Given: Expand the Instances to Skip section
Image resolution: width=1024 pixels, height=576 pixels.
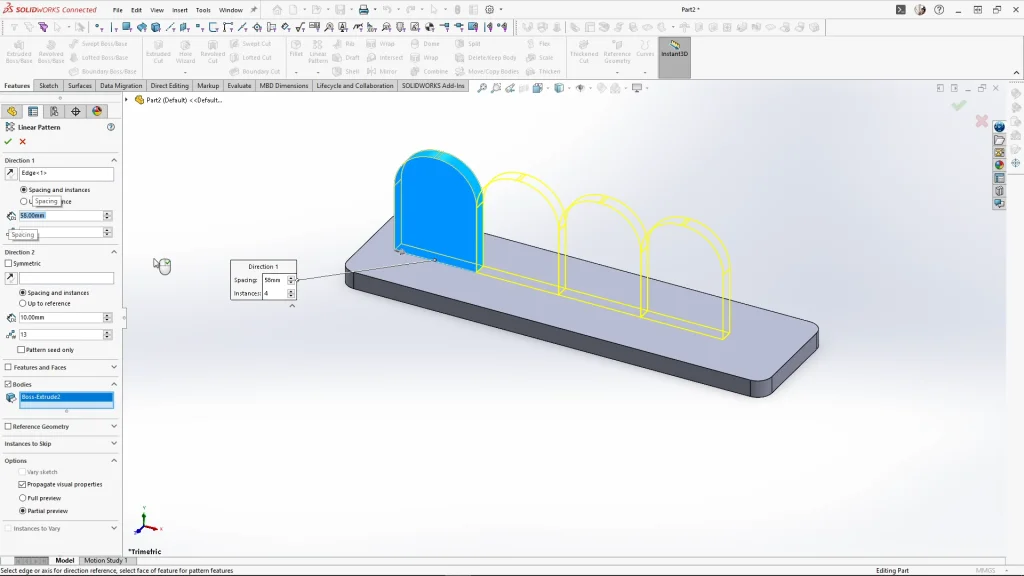Looking at the screenshot, I should (113, 443).
